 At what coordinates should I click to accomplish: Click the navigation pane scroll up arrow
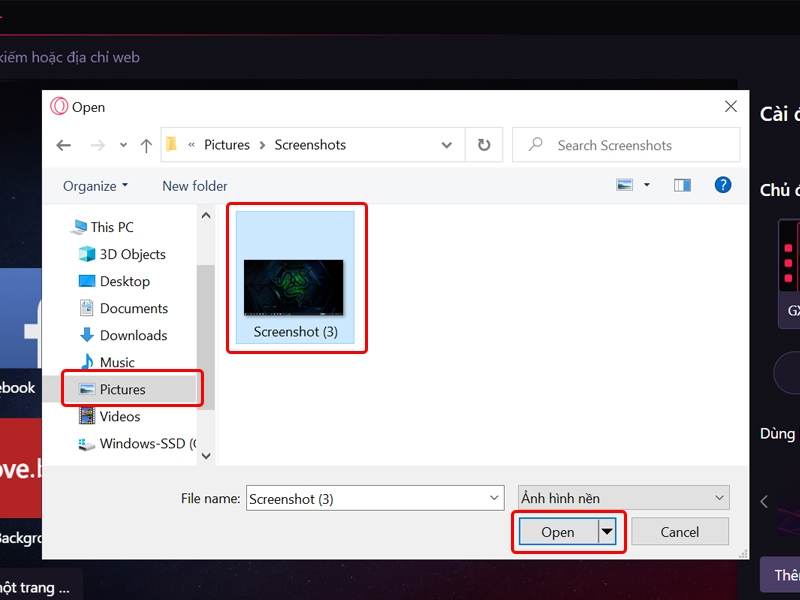[x=206, y=215]
